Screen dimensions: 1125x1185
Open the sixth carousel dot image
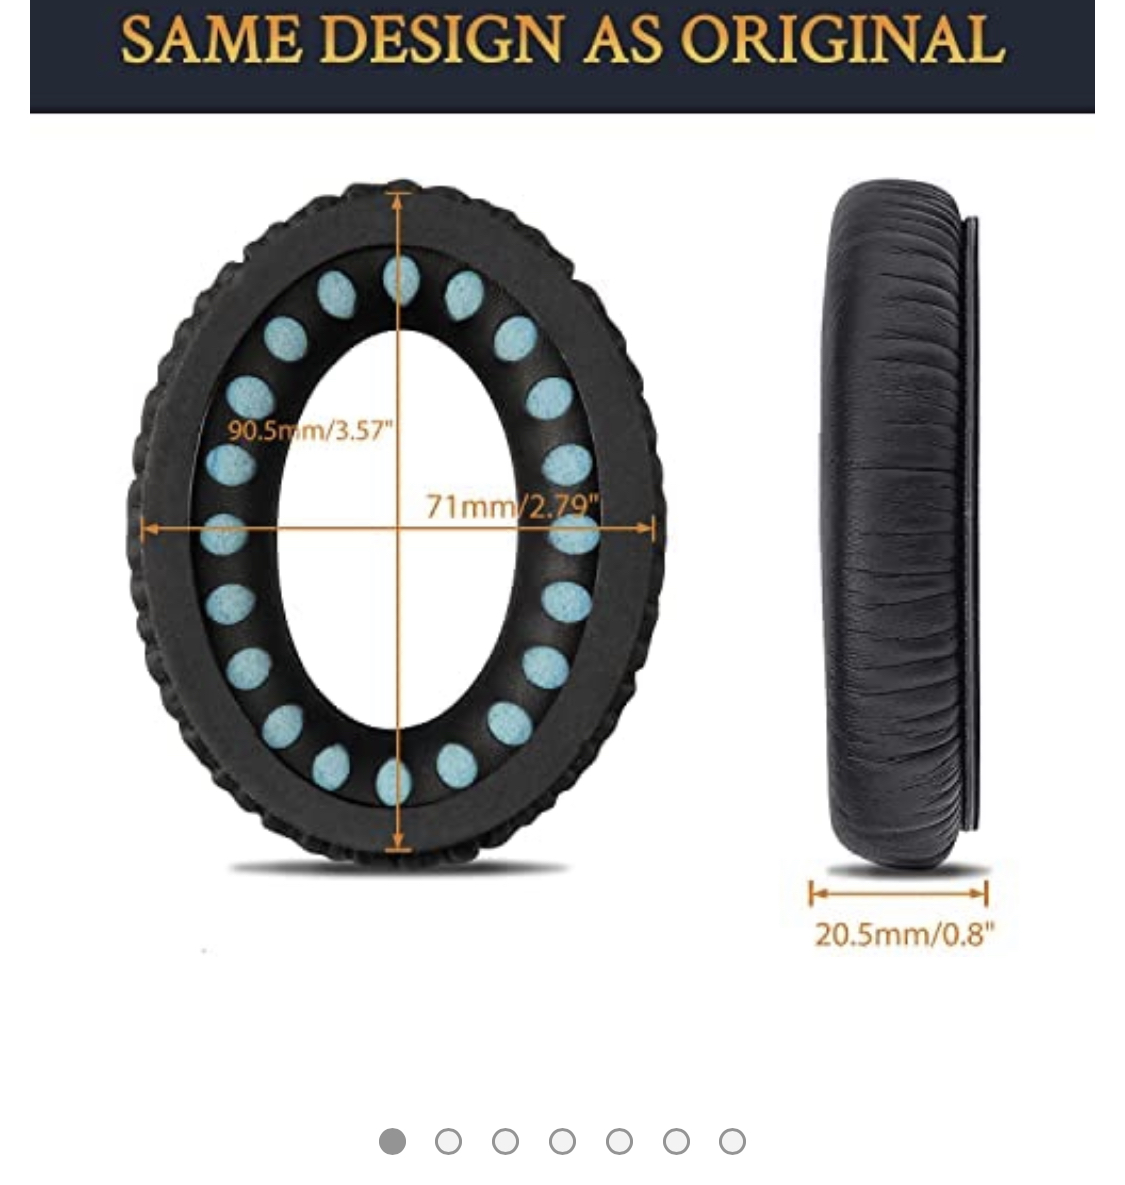tap(675, 1140)
